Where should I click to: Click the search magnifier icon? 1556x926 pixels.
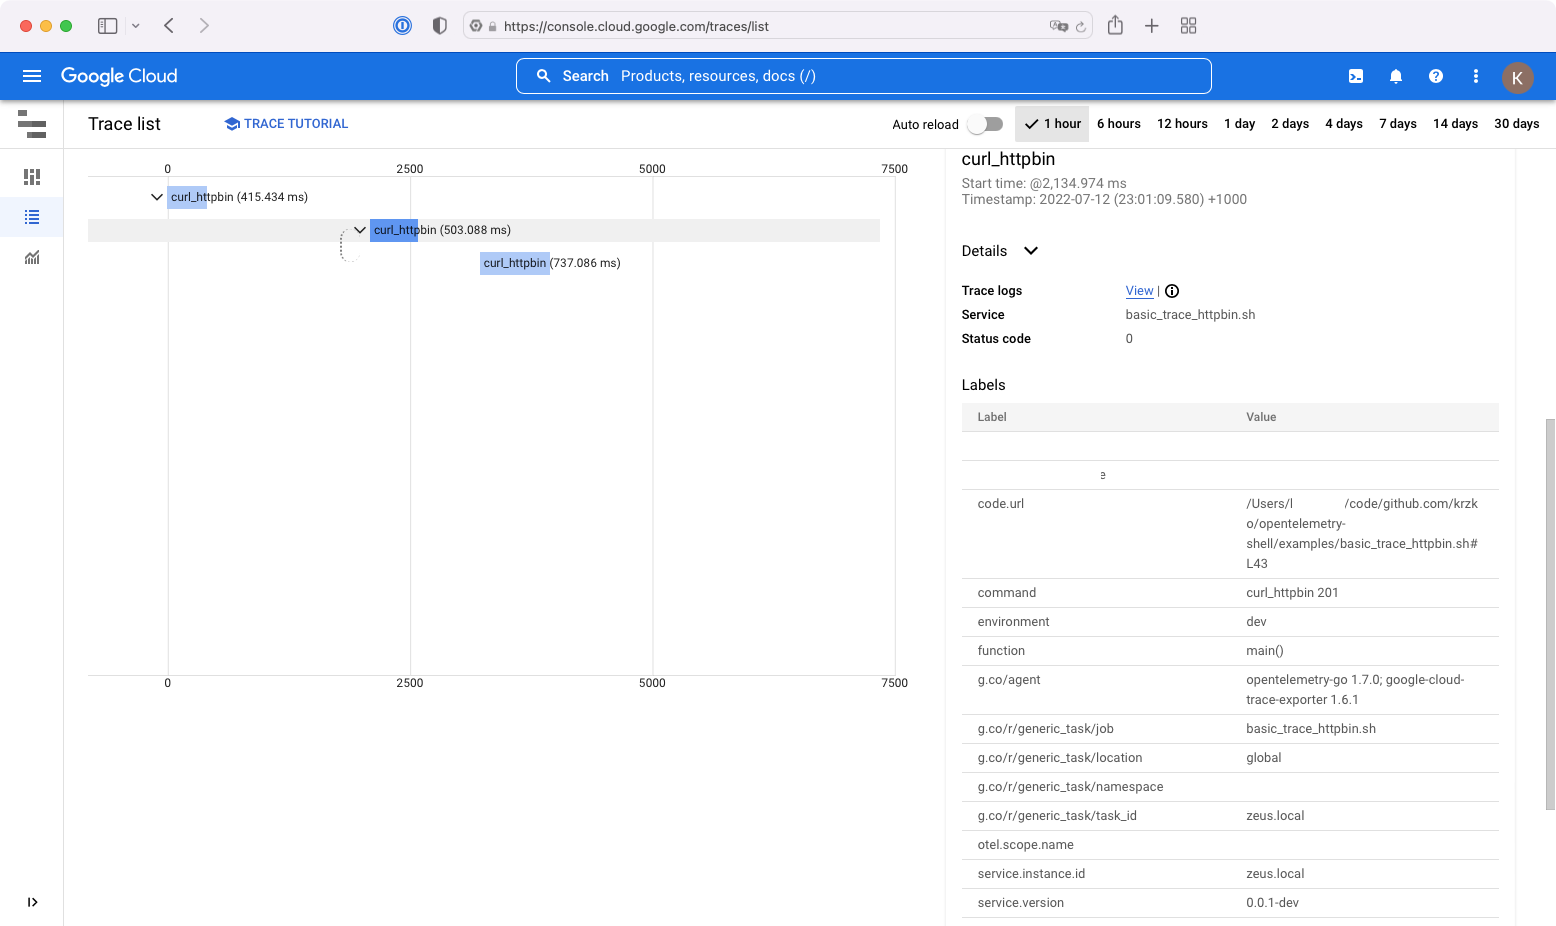tap(544, 76)
